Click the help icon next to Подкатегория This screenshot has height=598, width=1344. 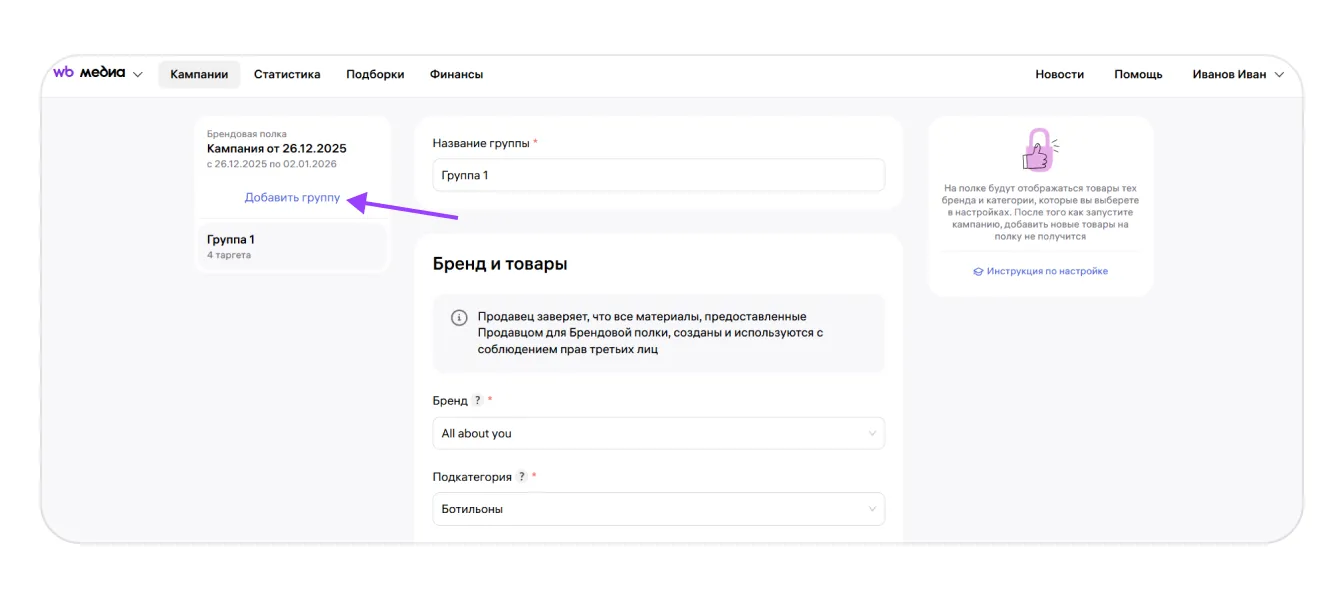pos(521,477)
